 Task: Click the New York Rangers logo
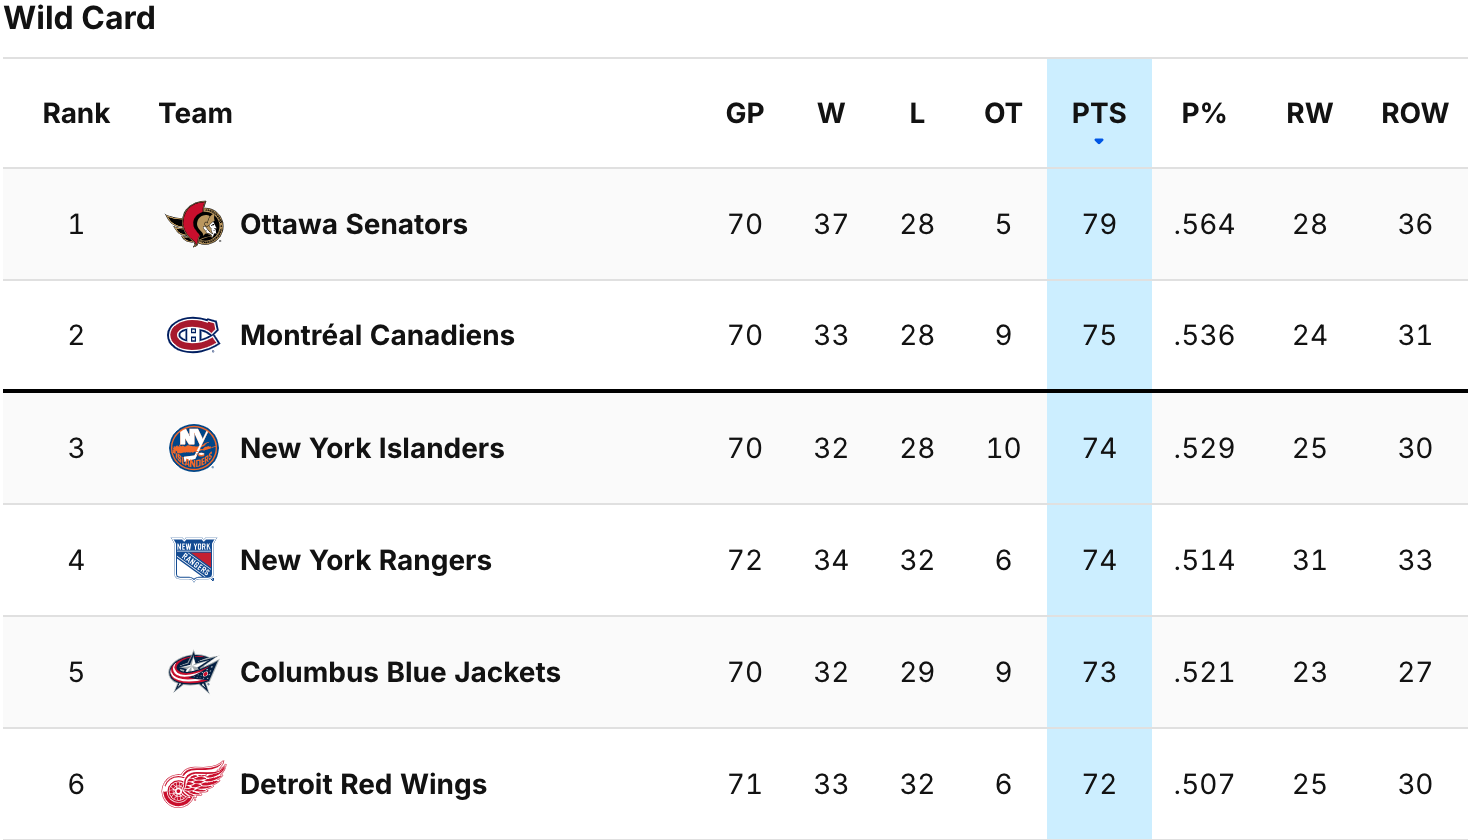pyautogui.click(x=194, y=560)
